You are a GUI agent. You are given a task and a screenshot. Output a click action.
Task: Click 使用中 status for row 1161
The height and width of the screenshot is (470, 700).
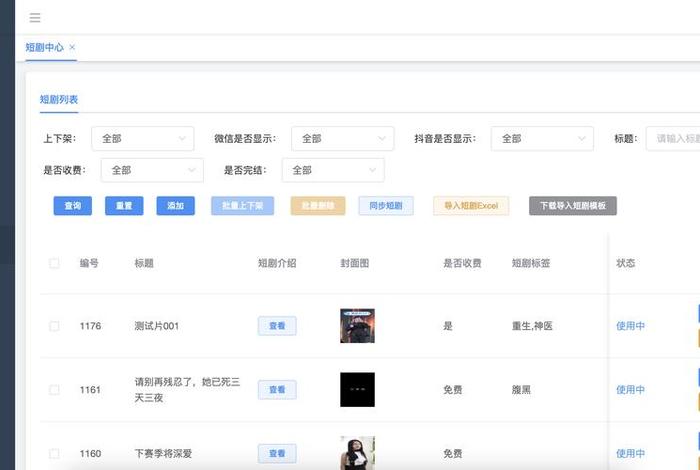pos(630,390)
